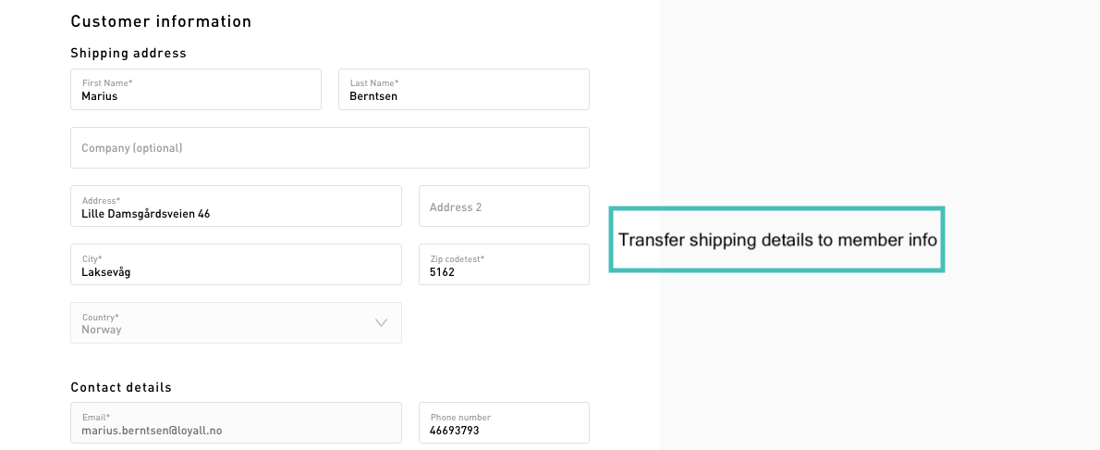Click the City field containing Laksevåg
The width and height of the screenshot is (1100, 450).
point(235,265)
